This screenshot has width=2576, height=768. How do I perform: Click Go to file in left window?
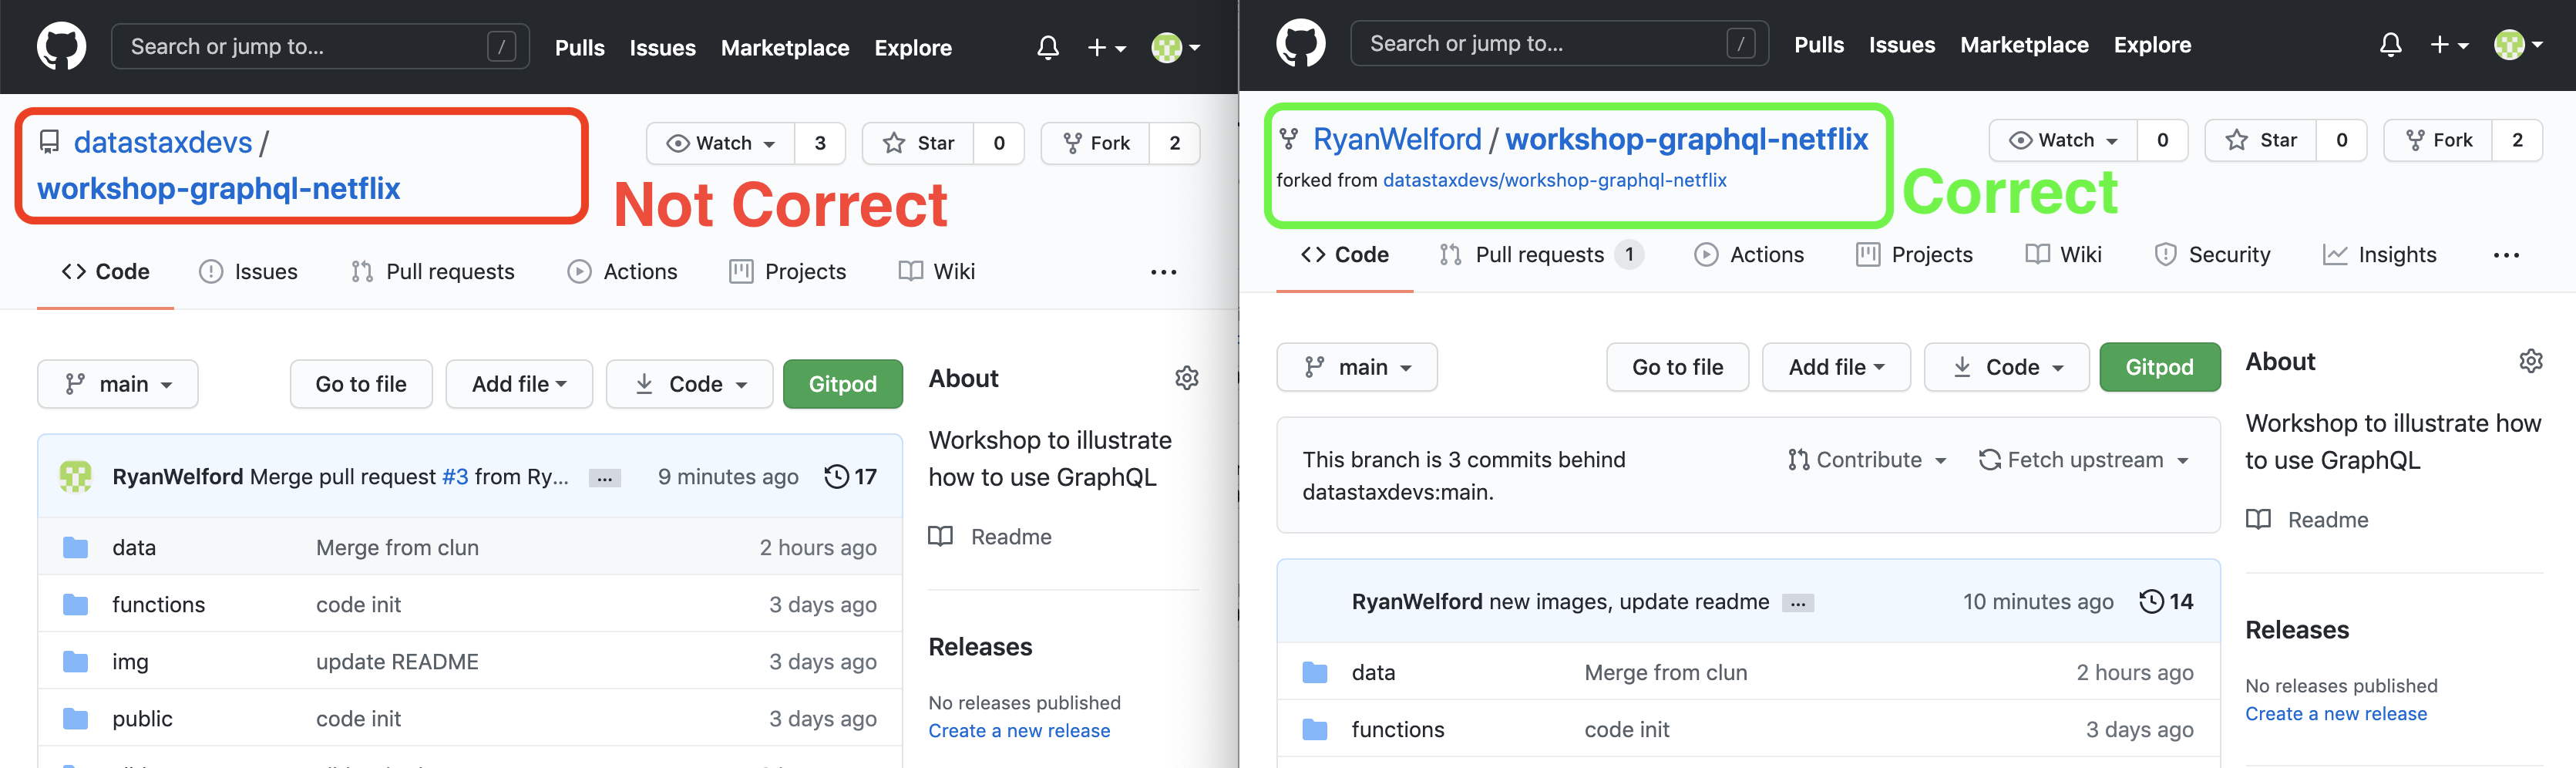[x=361, y=384]
